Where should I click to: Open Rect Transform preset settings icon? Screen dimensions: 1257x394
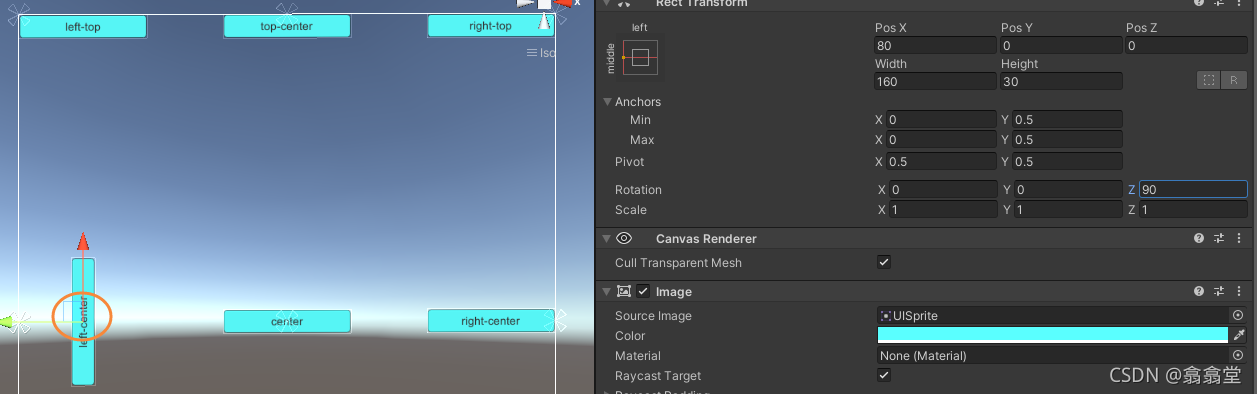pyautogui.click(x=1219, y=3)
